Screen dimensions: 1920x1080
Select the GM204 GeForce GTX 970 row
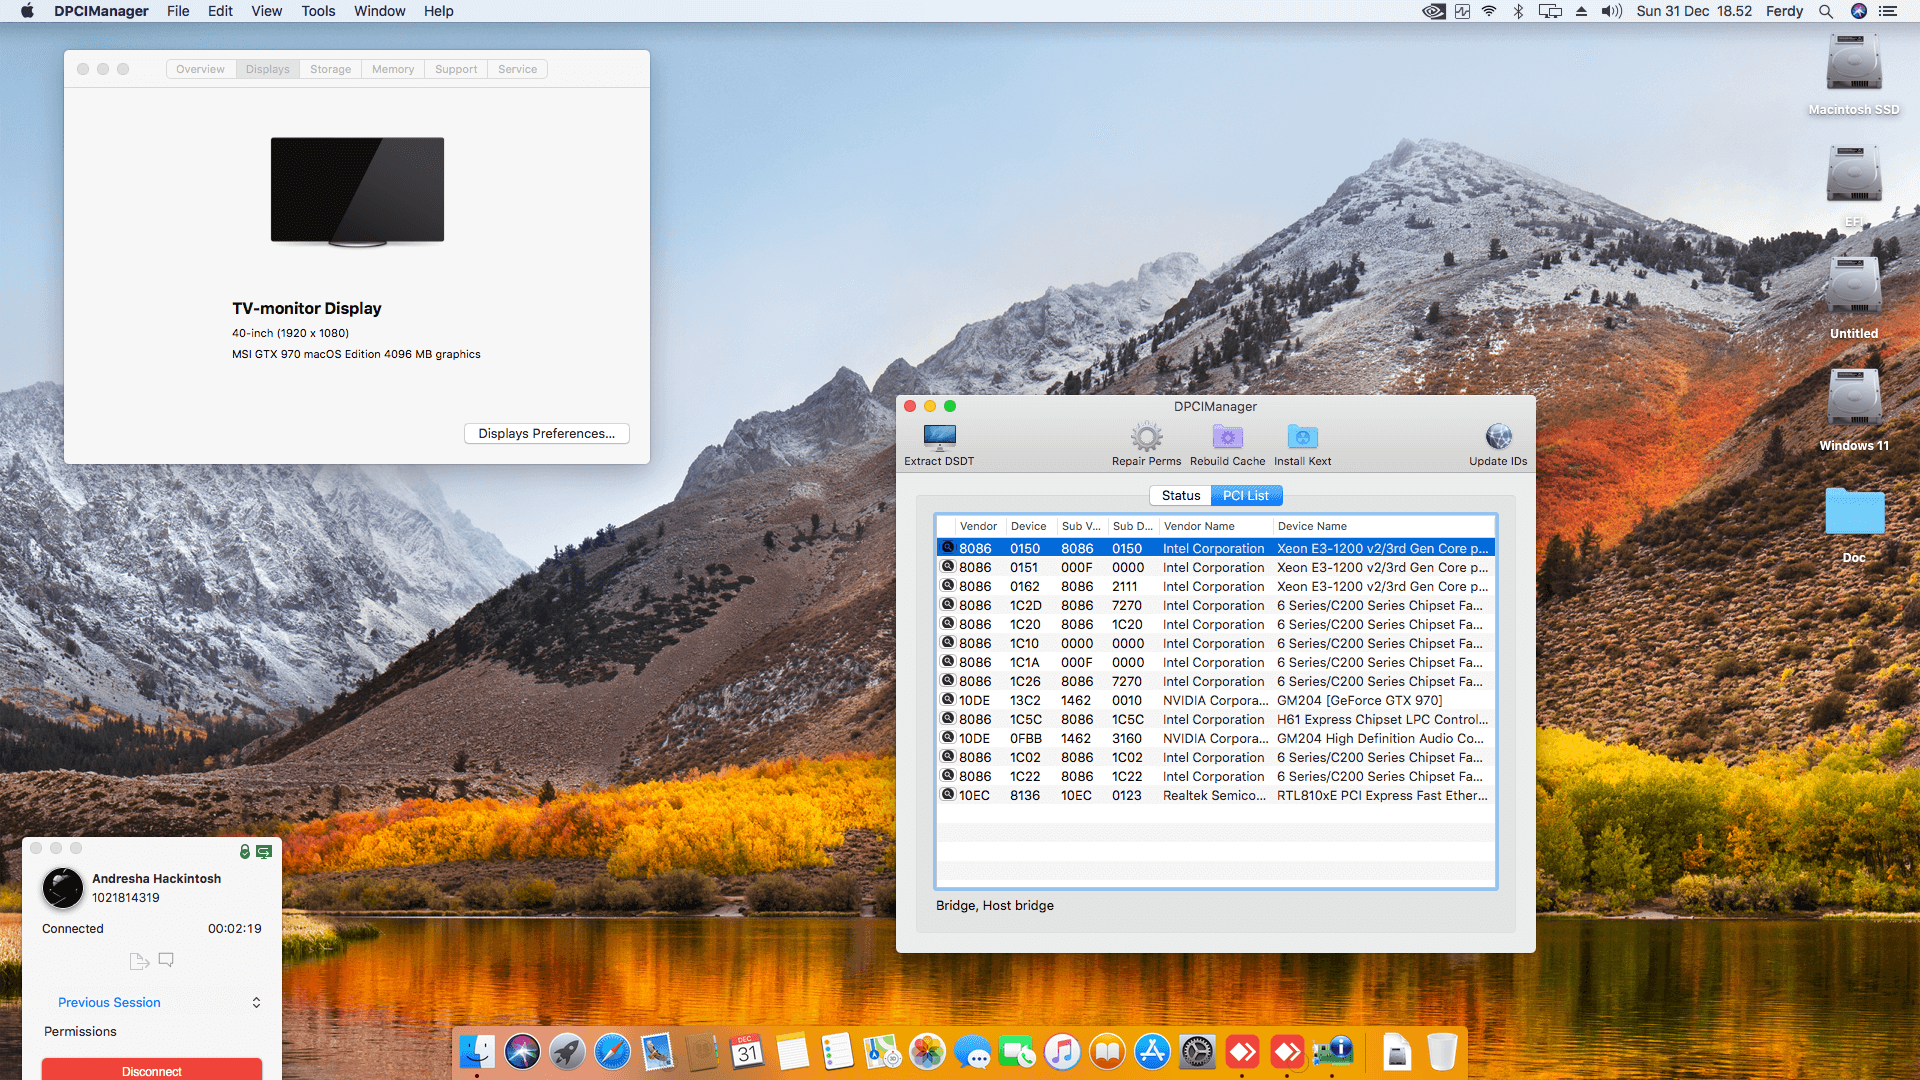click(1200, 700)
